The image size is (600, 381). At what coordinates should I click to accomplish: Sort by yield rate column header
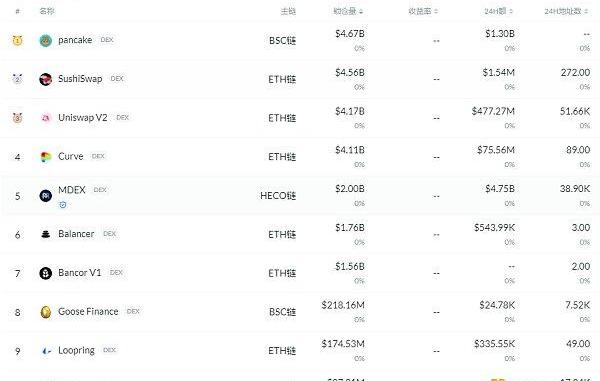(x=423, y=11)
